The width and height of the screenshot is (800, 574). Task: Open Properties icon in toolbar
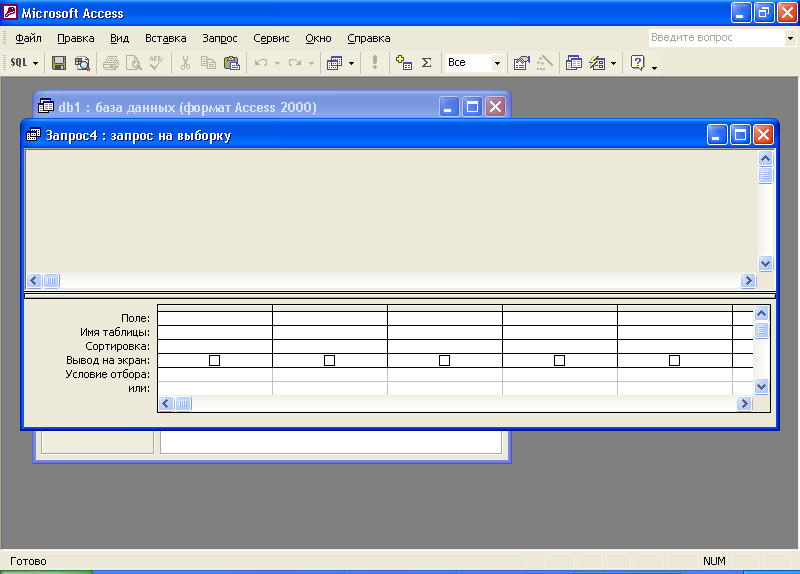521,63
